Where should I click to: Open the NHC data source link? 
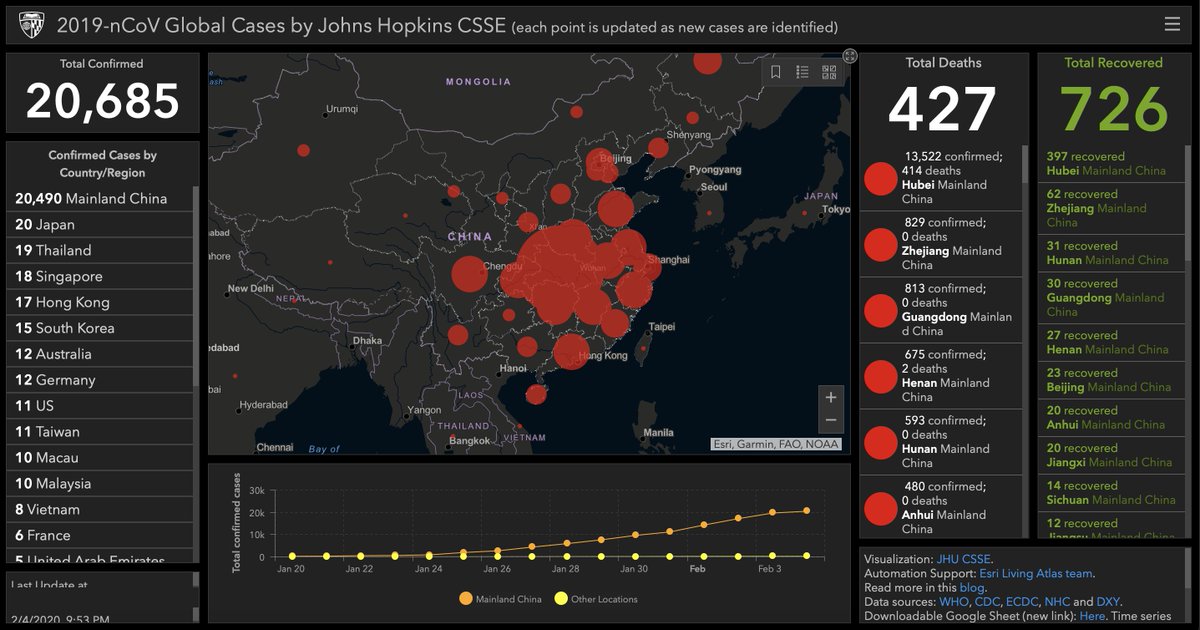click(x=1056, y=602)
